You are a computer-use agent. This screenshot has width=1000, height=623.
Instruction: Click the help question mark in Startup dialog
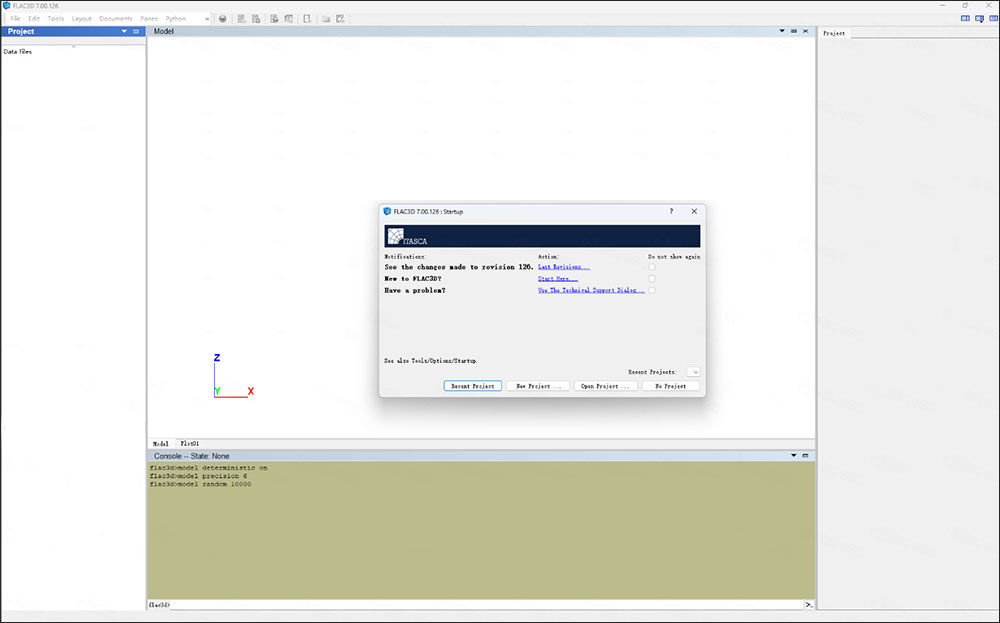671,211
